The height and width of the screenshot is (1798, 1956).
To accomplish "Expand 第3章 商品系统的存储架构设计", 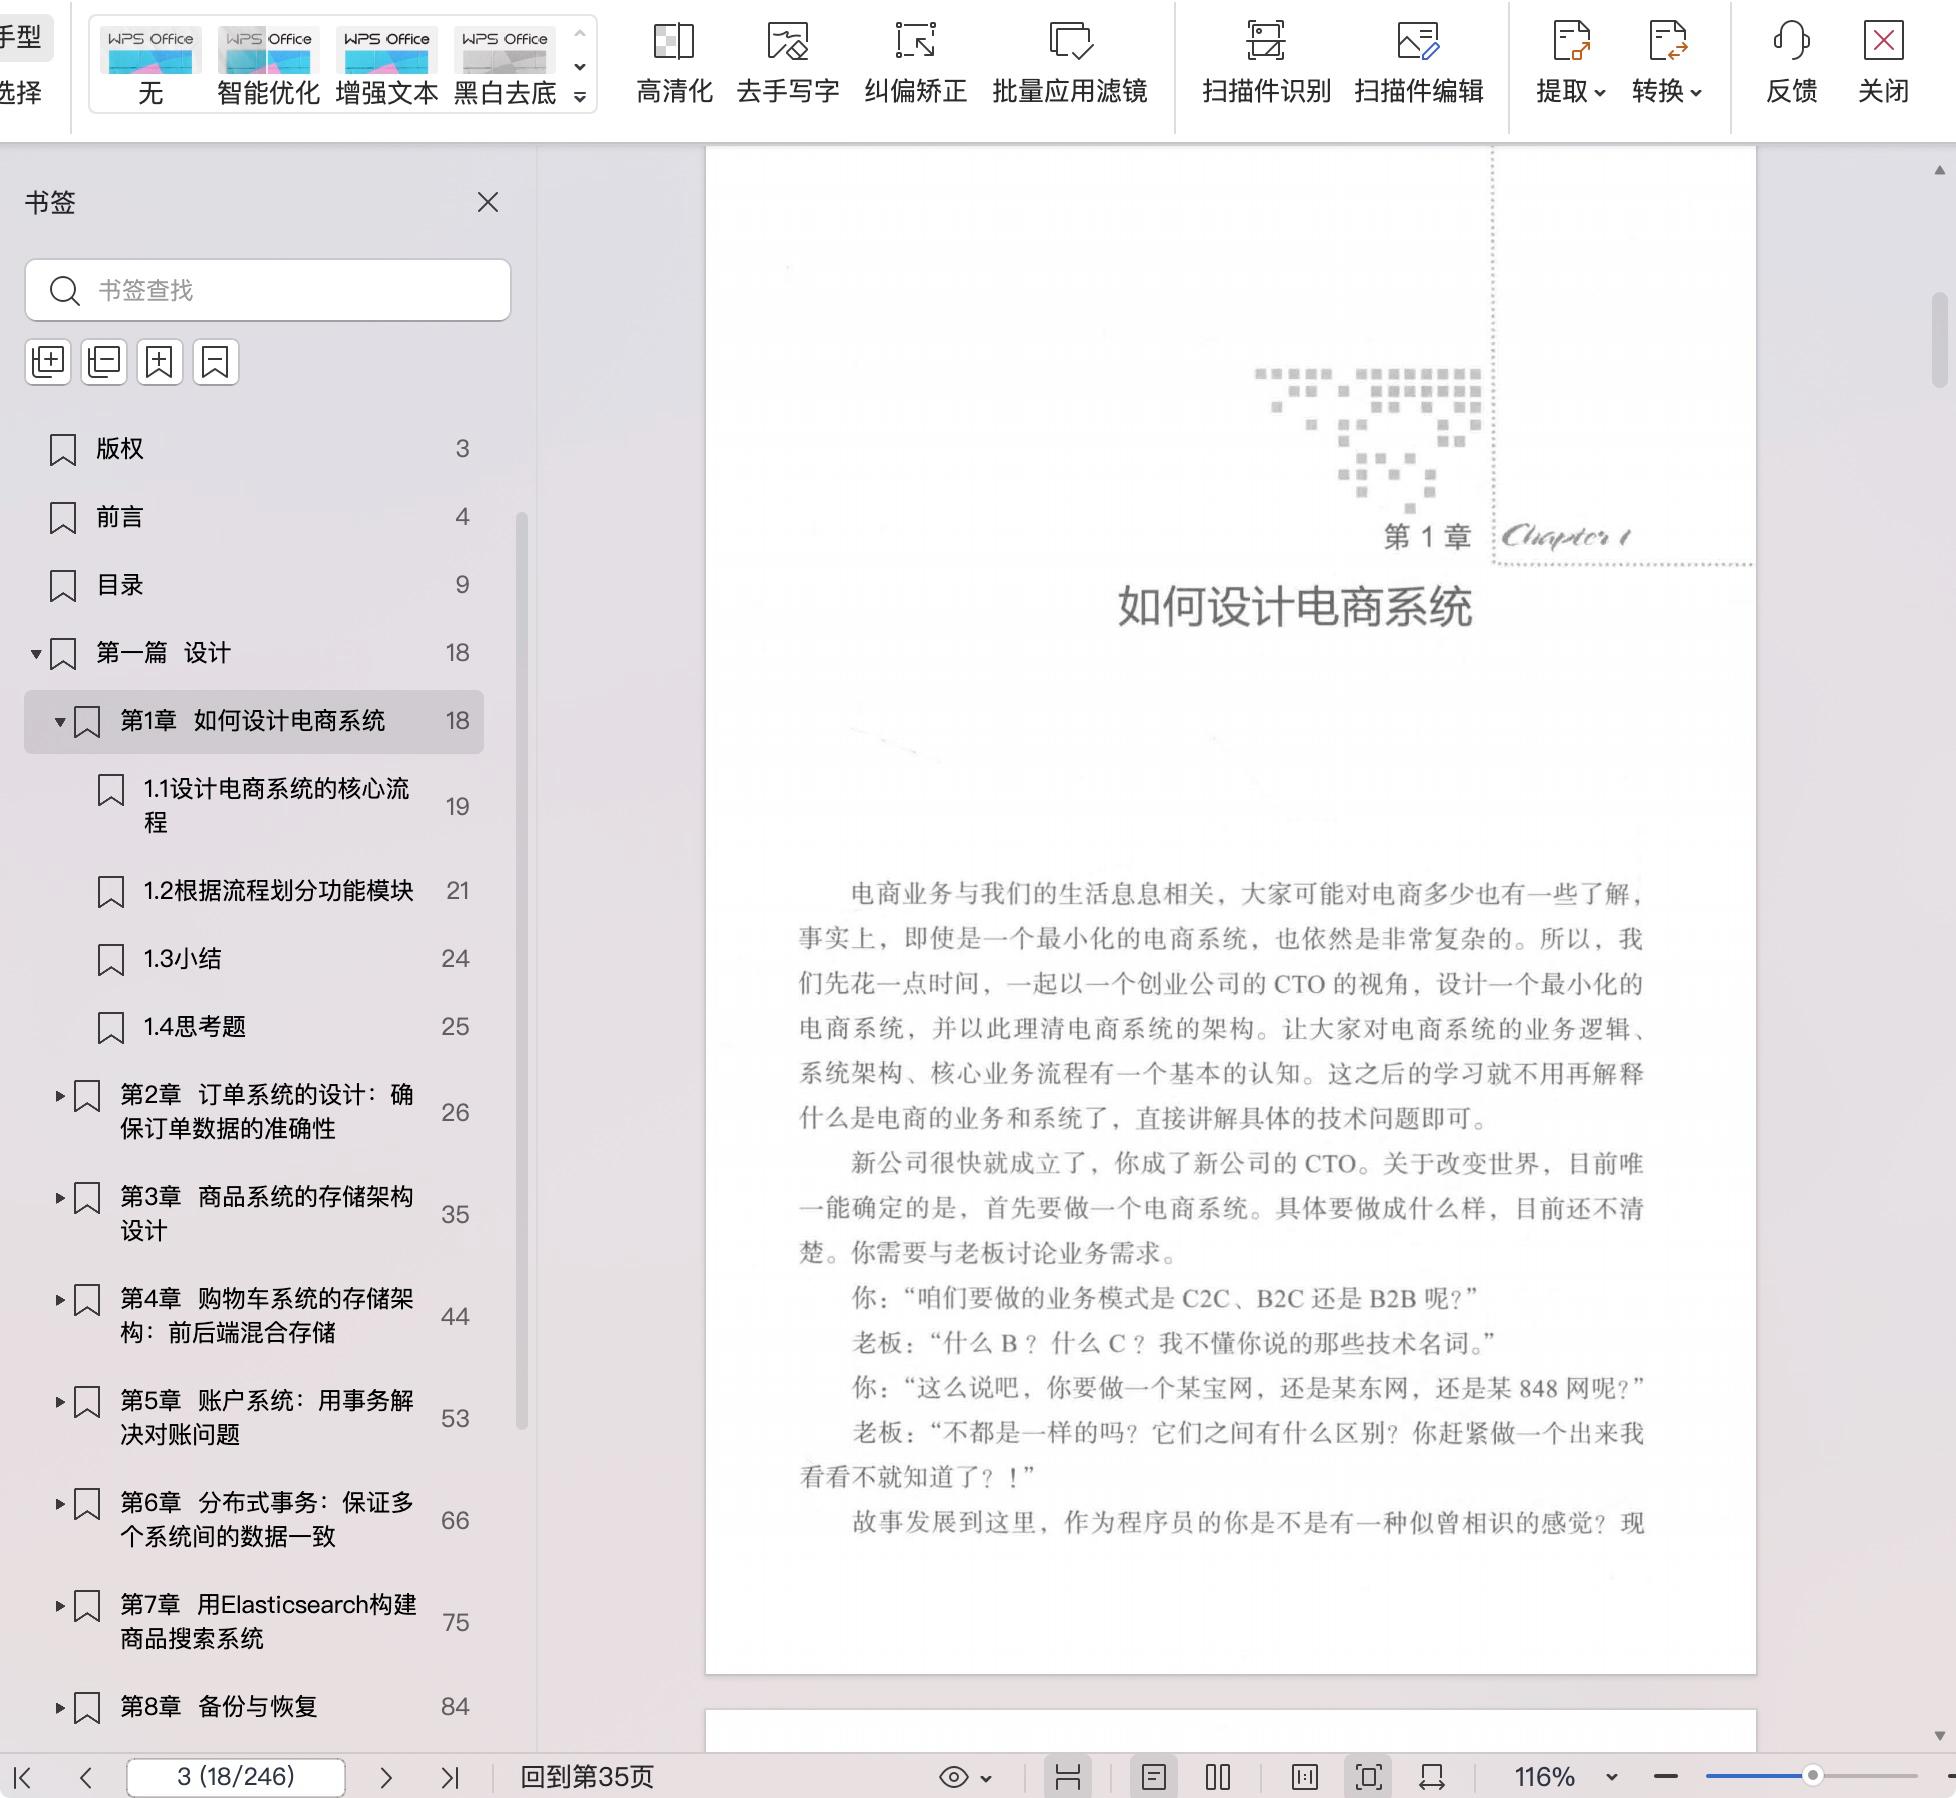I will (60, 1198).
